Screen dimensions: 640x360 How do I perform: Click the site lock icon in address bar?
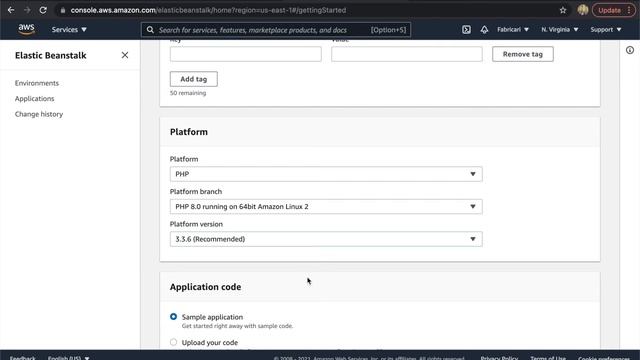coord(62,10)
